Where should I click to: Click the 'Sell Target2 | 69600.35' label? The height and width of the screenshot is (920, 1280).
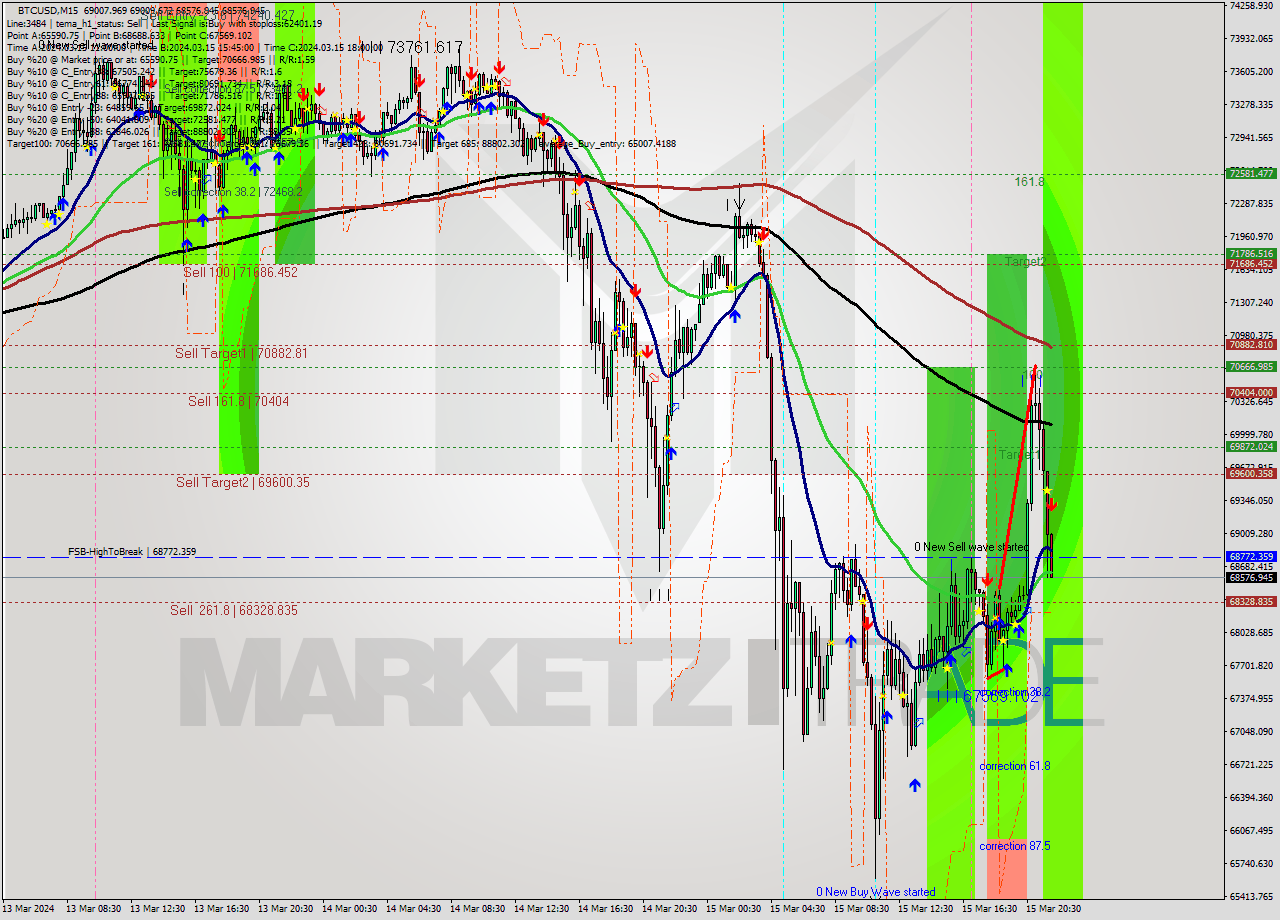pyautogui.click(x=243, y=482)
